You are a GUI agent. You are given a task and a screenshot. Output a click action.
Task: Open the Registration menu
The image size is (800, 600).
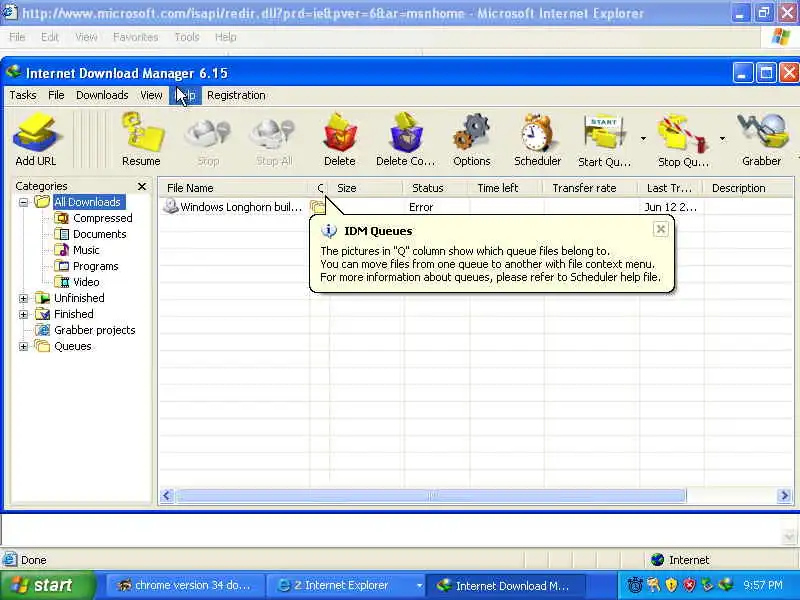point(236,95)
